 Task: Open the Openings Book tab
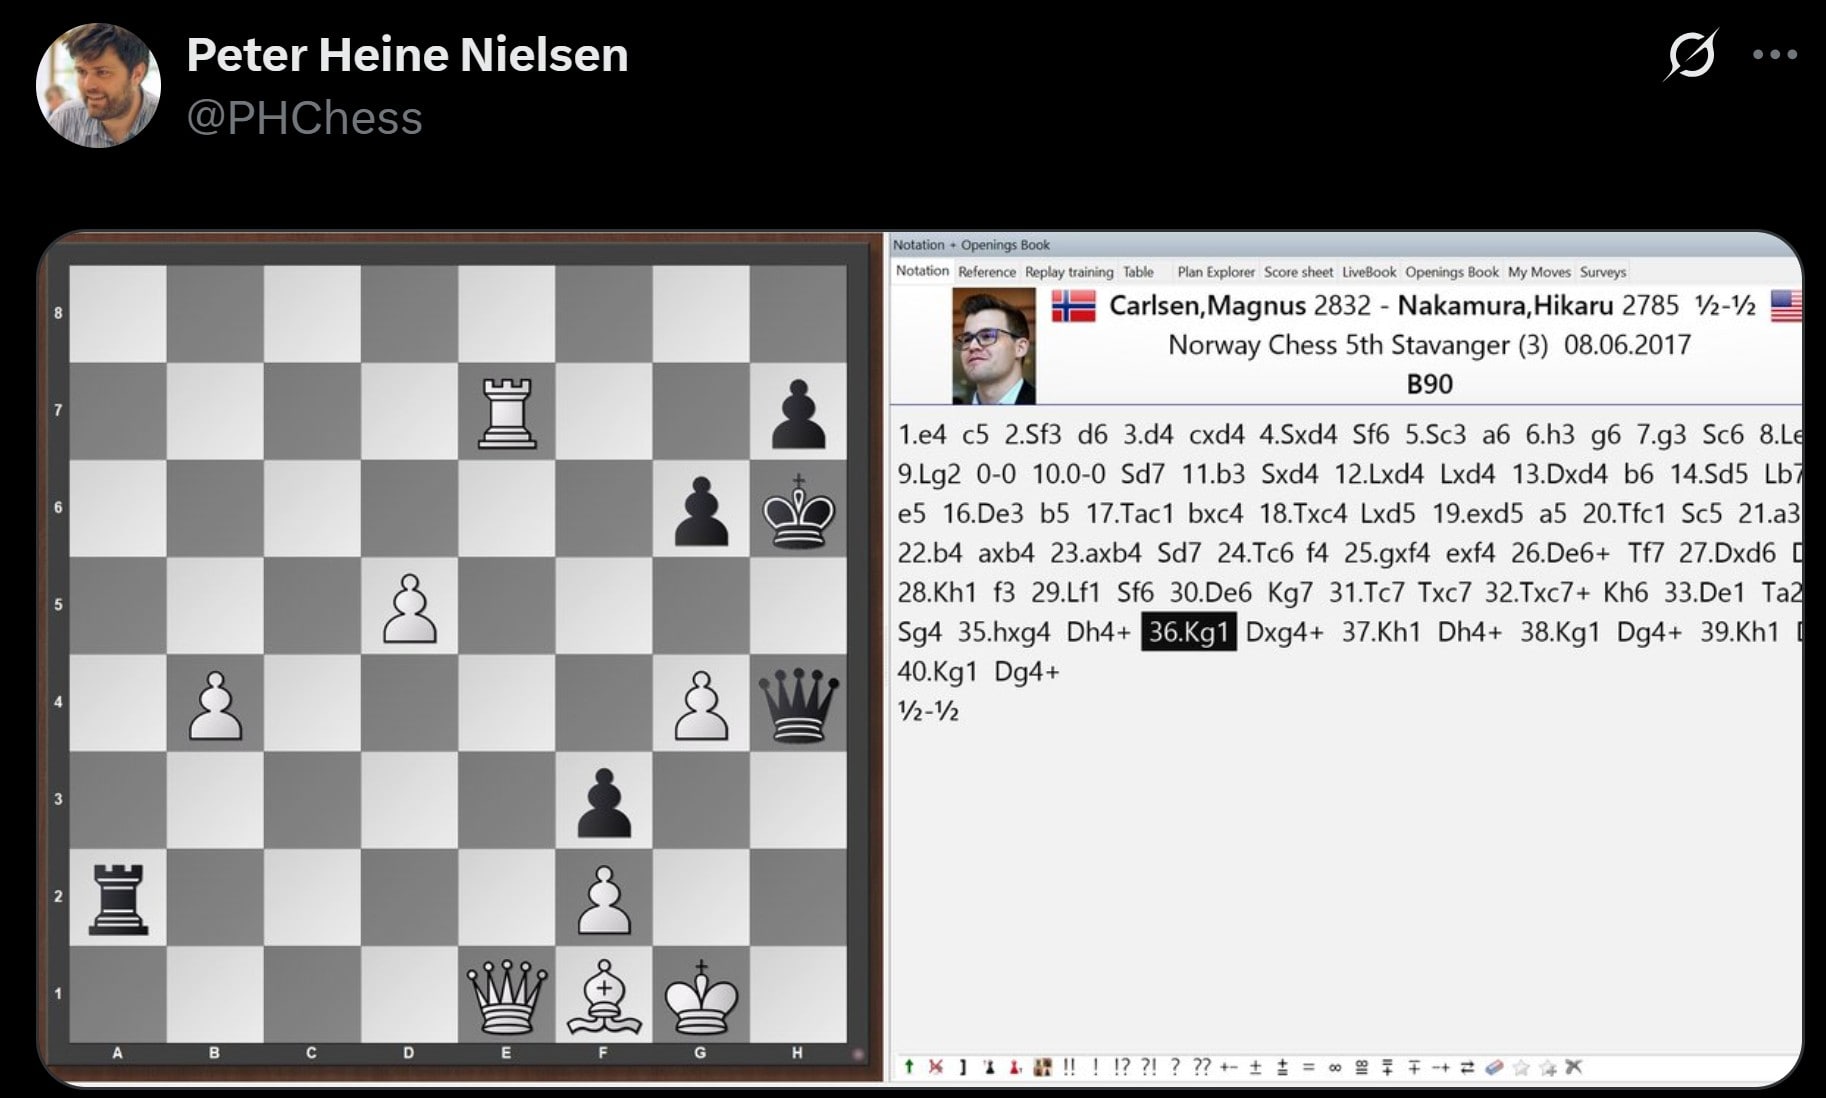(x=1452, y=272)
